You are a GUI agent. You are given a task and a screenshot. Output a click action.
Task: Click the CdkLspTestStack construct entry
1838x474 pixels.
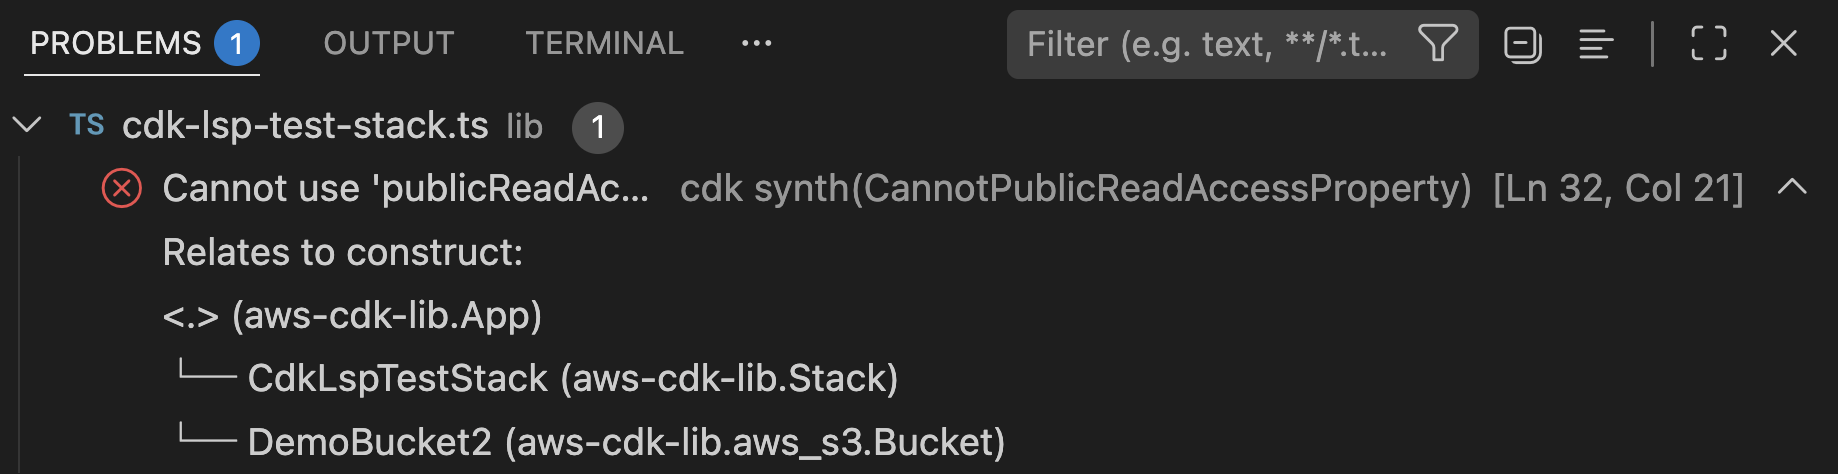tap(573, 378)
